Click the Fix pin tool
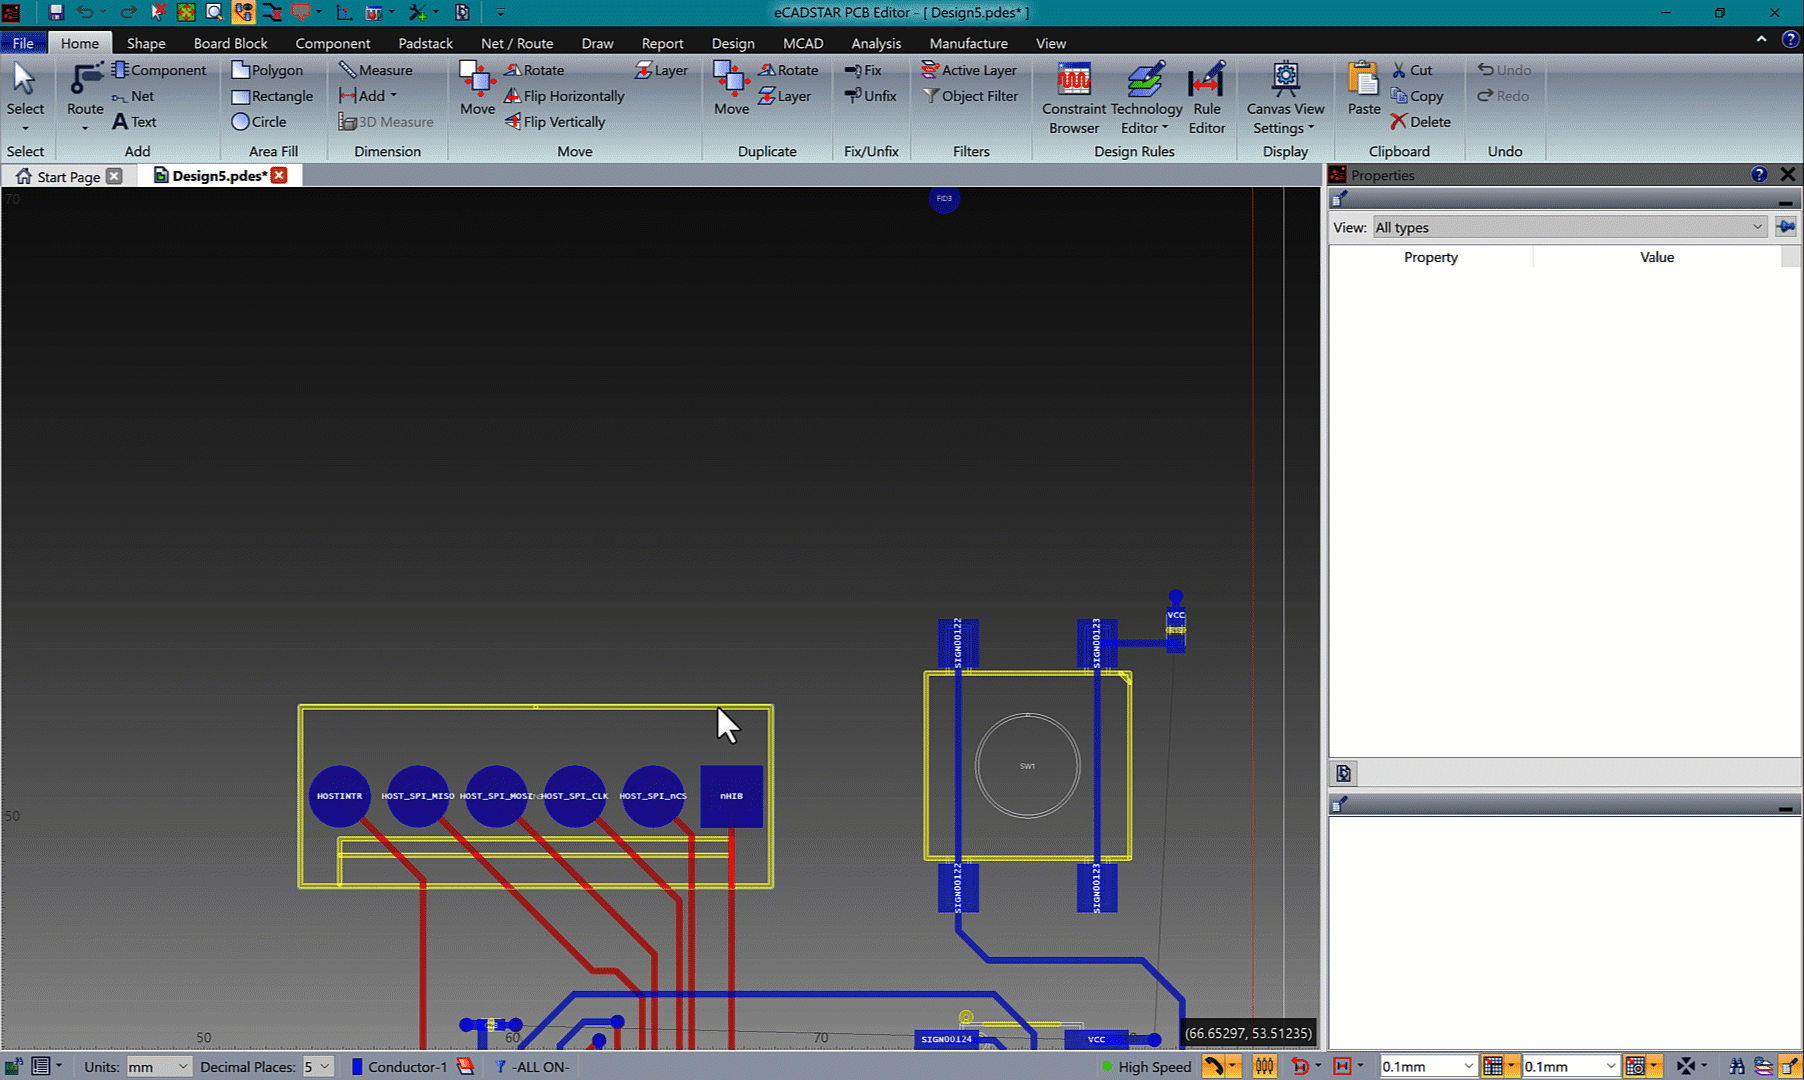This screenshot has width=1804, height=1080. (x=863, y=70)
